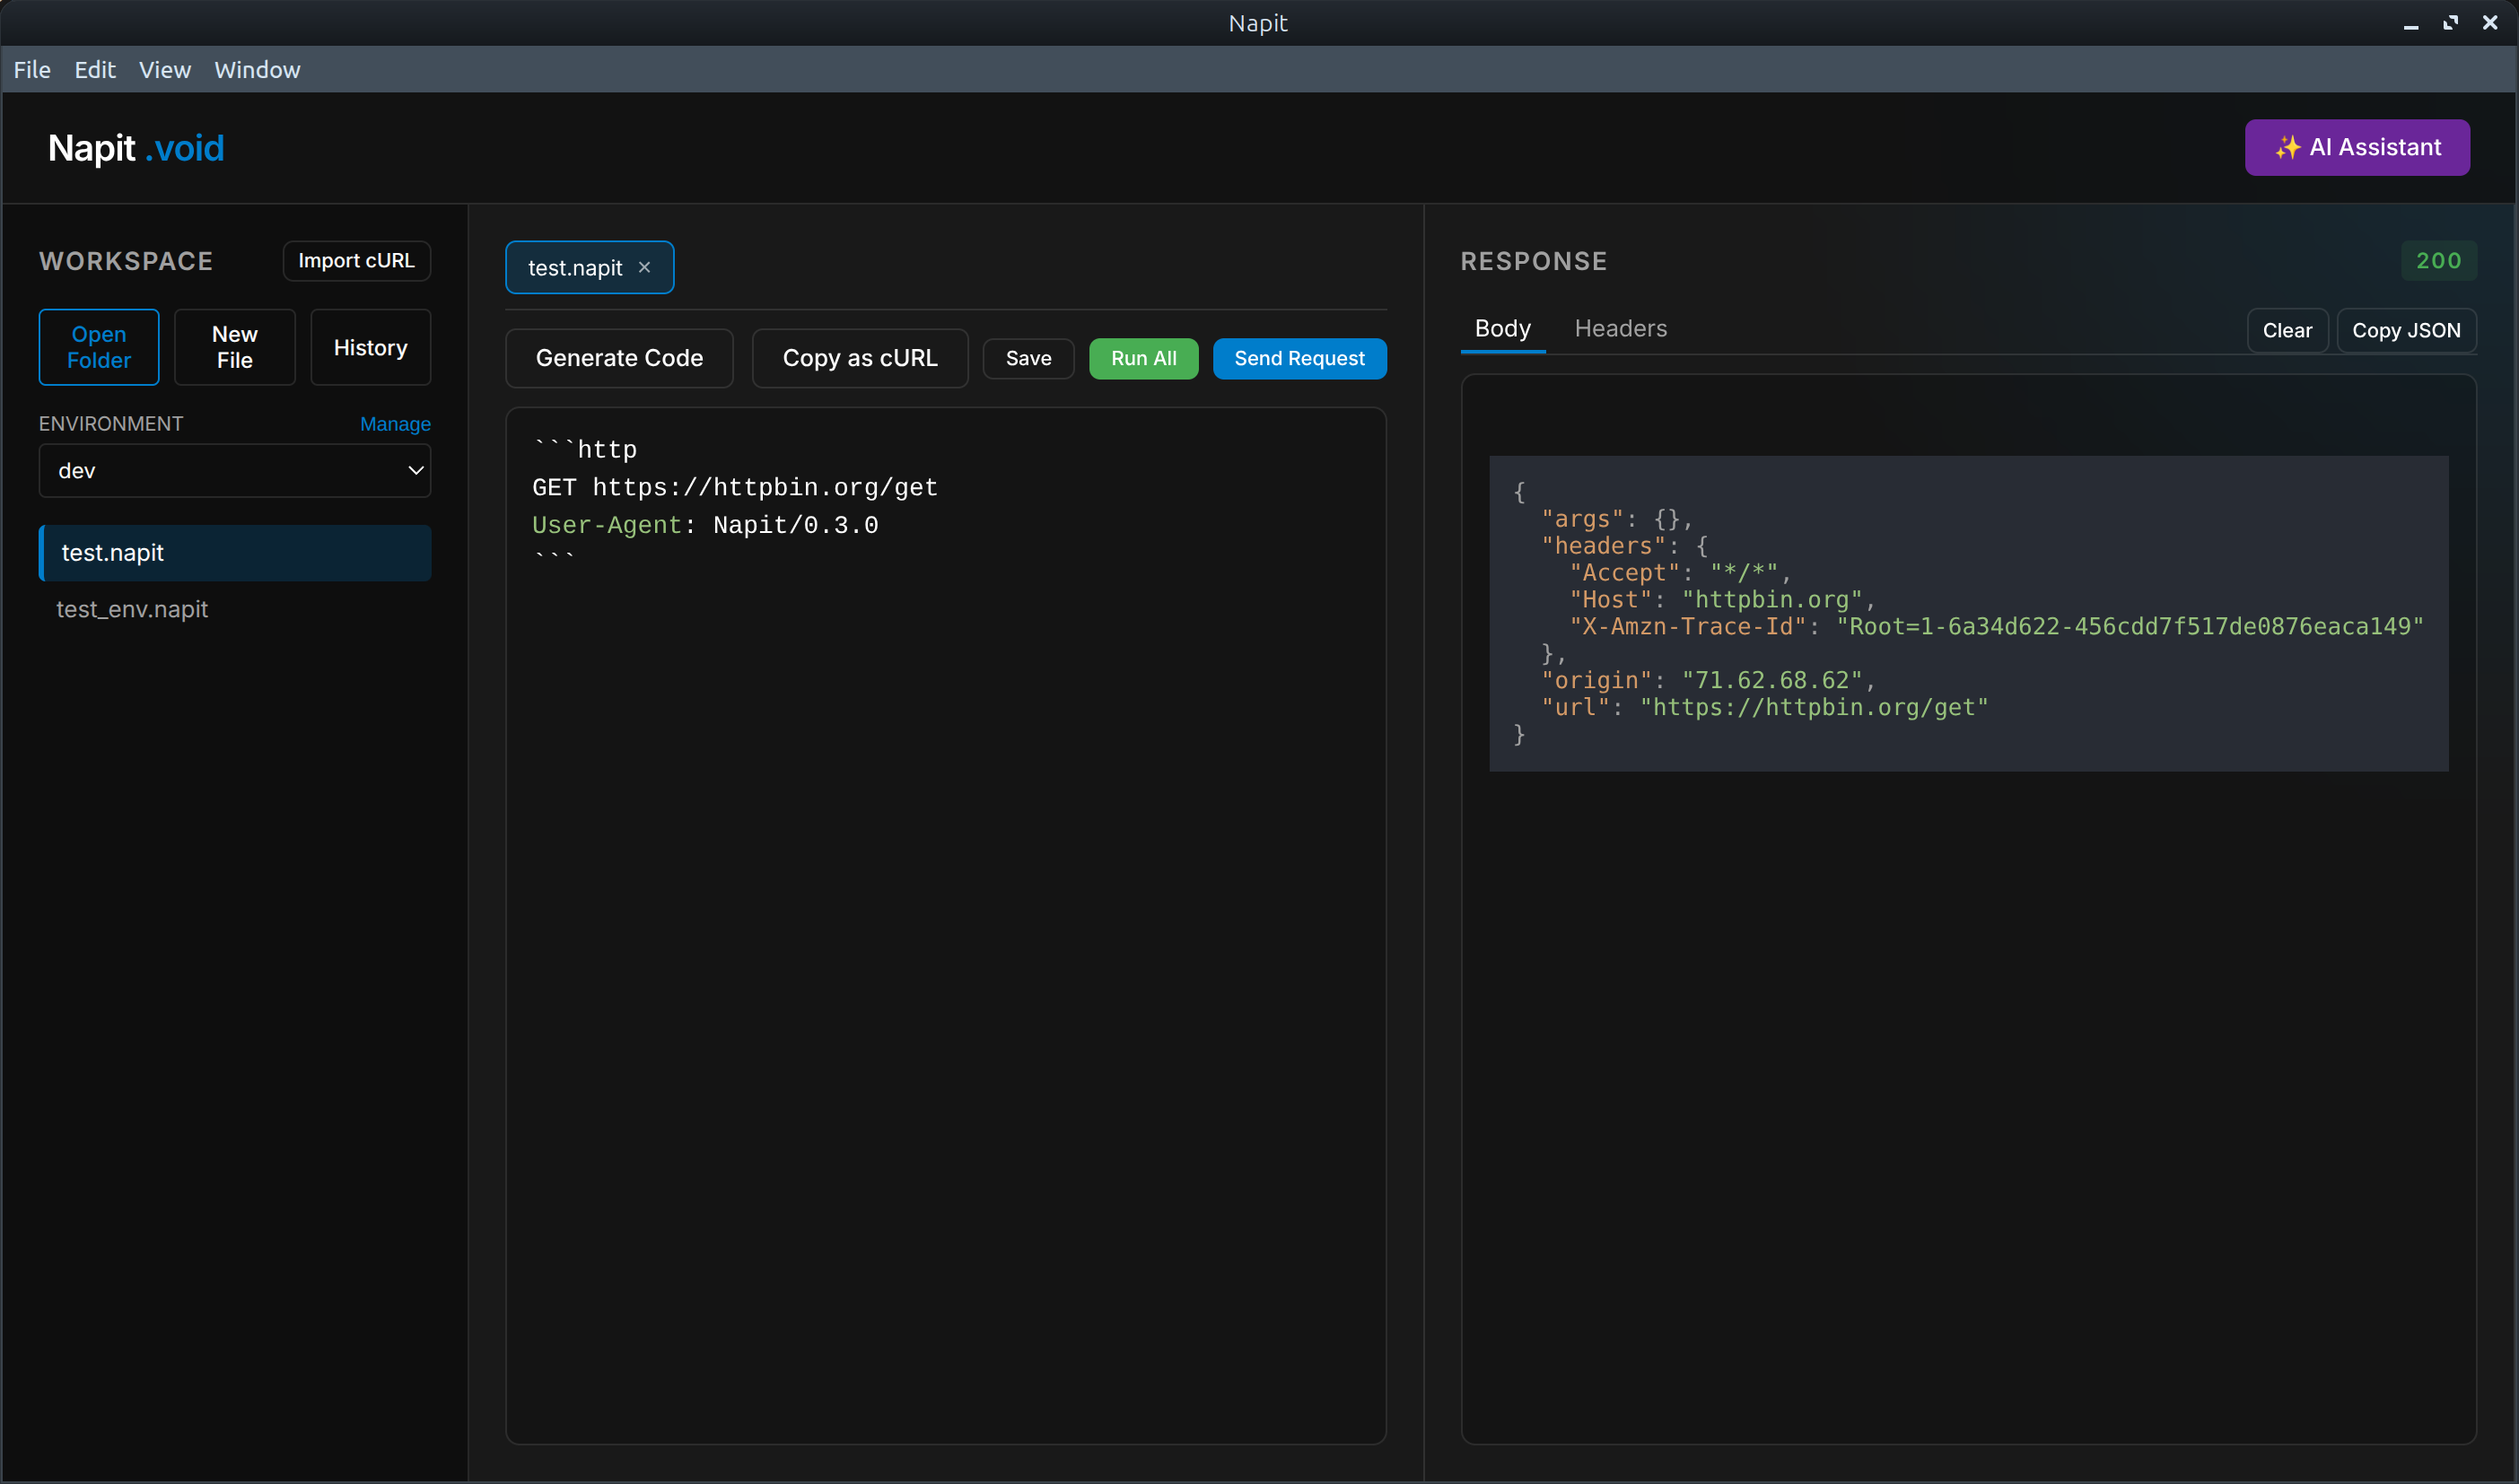
Task: Expand the dev environment dropdown
Action: pyautogui.click(x=235, y=470)
